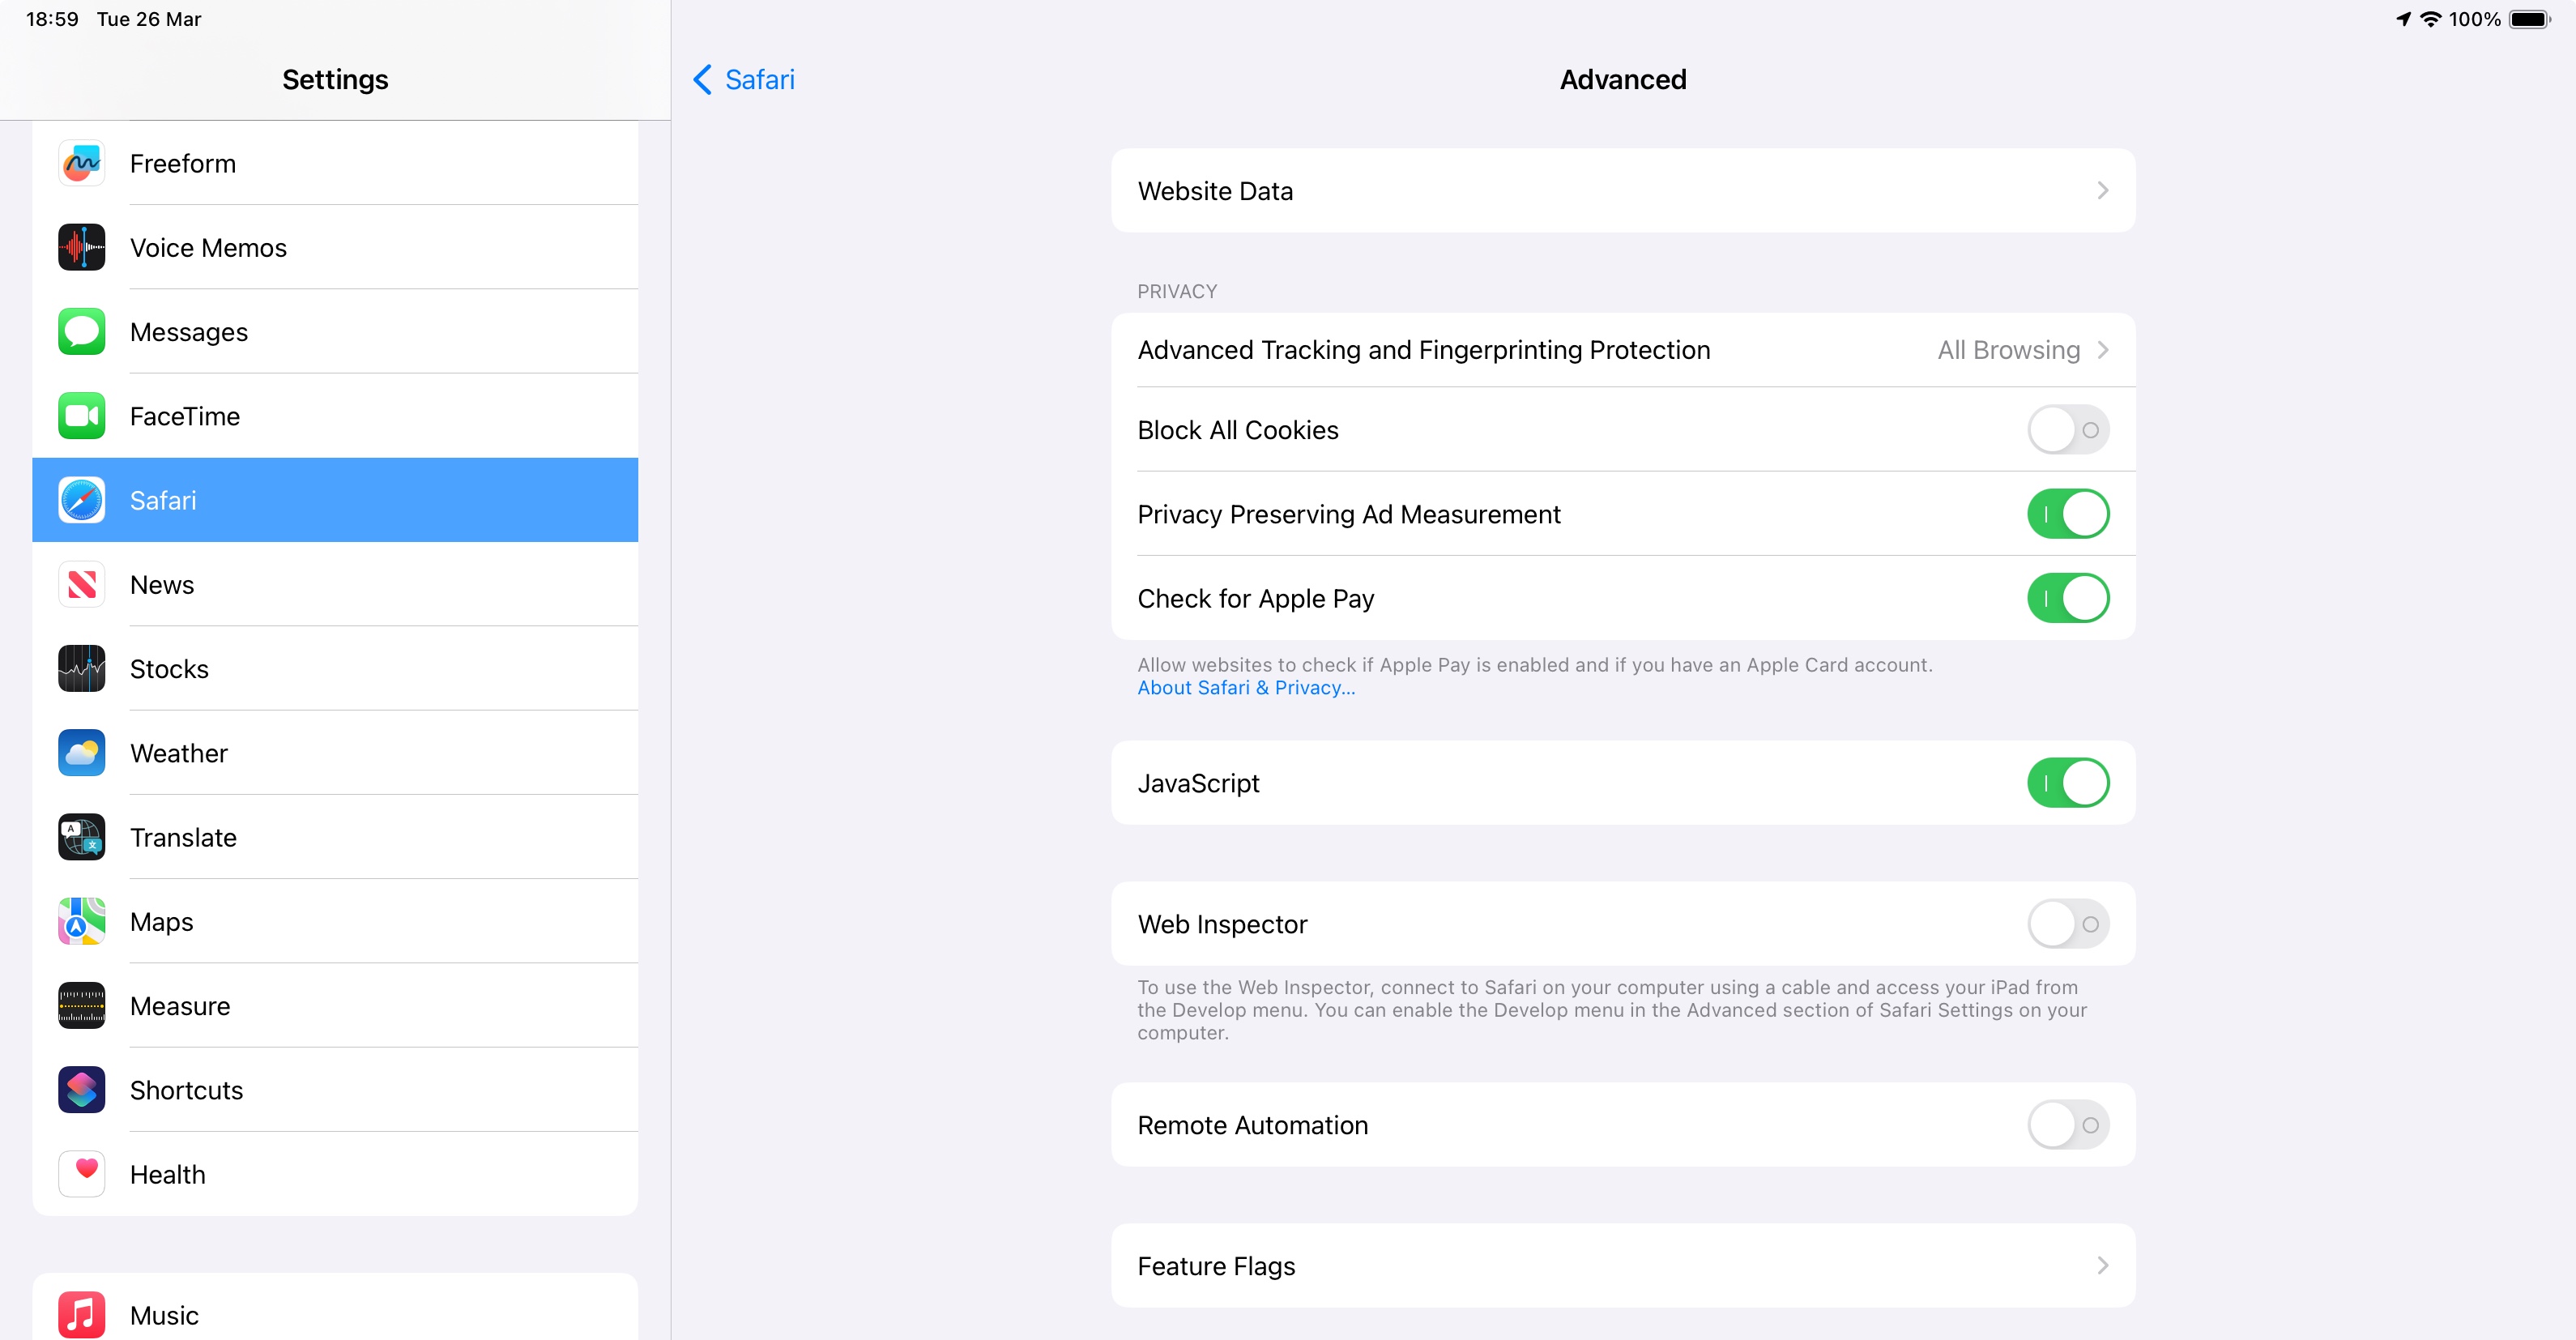The image size is (2576, 1340).
Task: Tap the battery status indicator
Action: pyautogui.click(x=2529, y=20)
